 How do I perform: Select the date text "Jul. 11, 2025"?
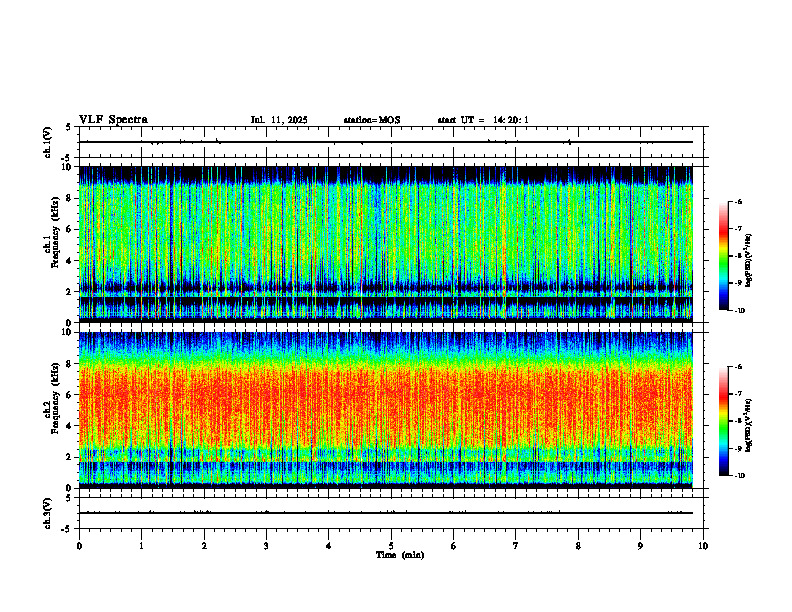[279, 120]
